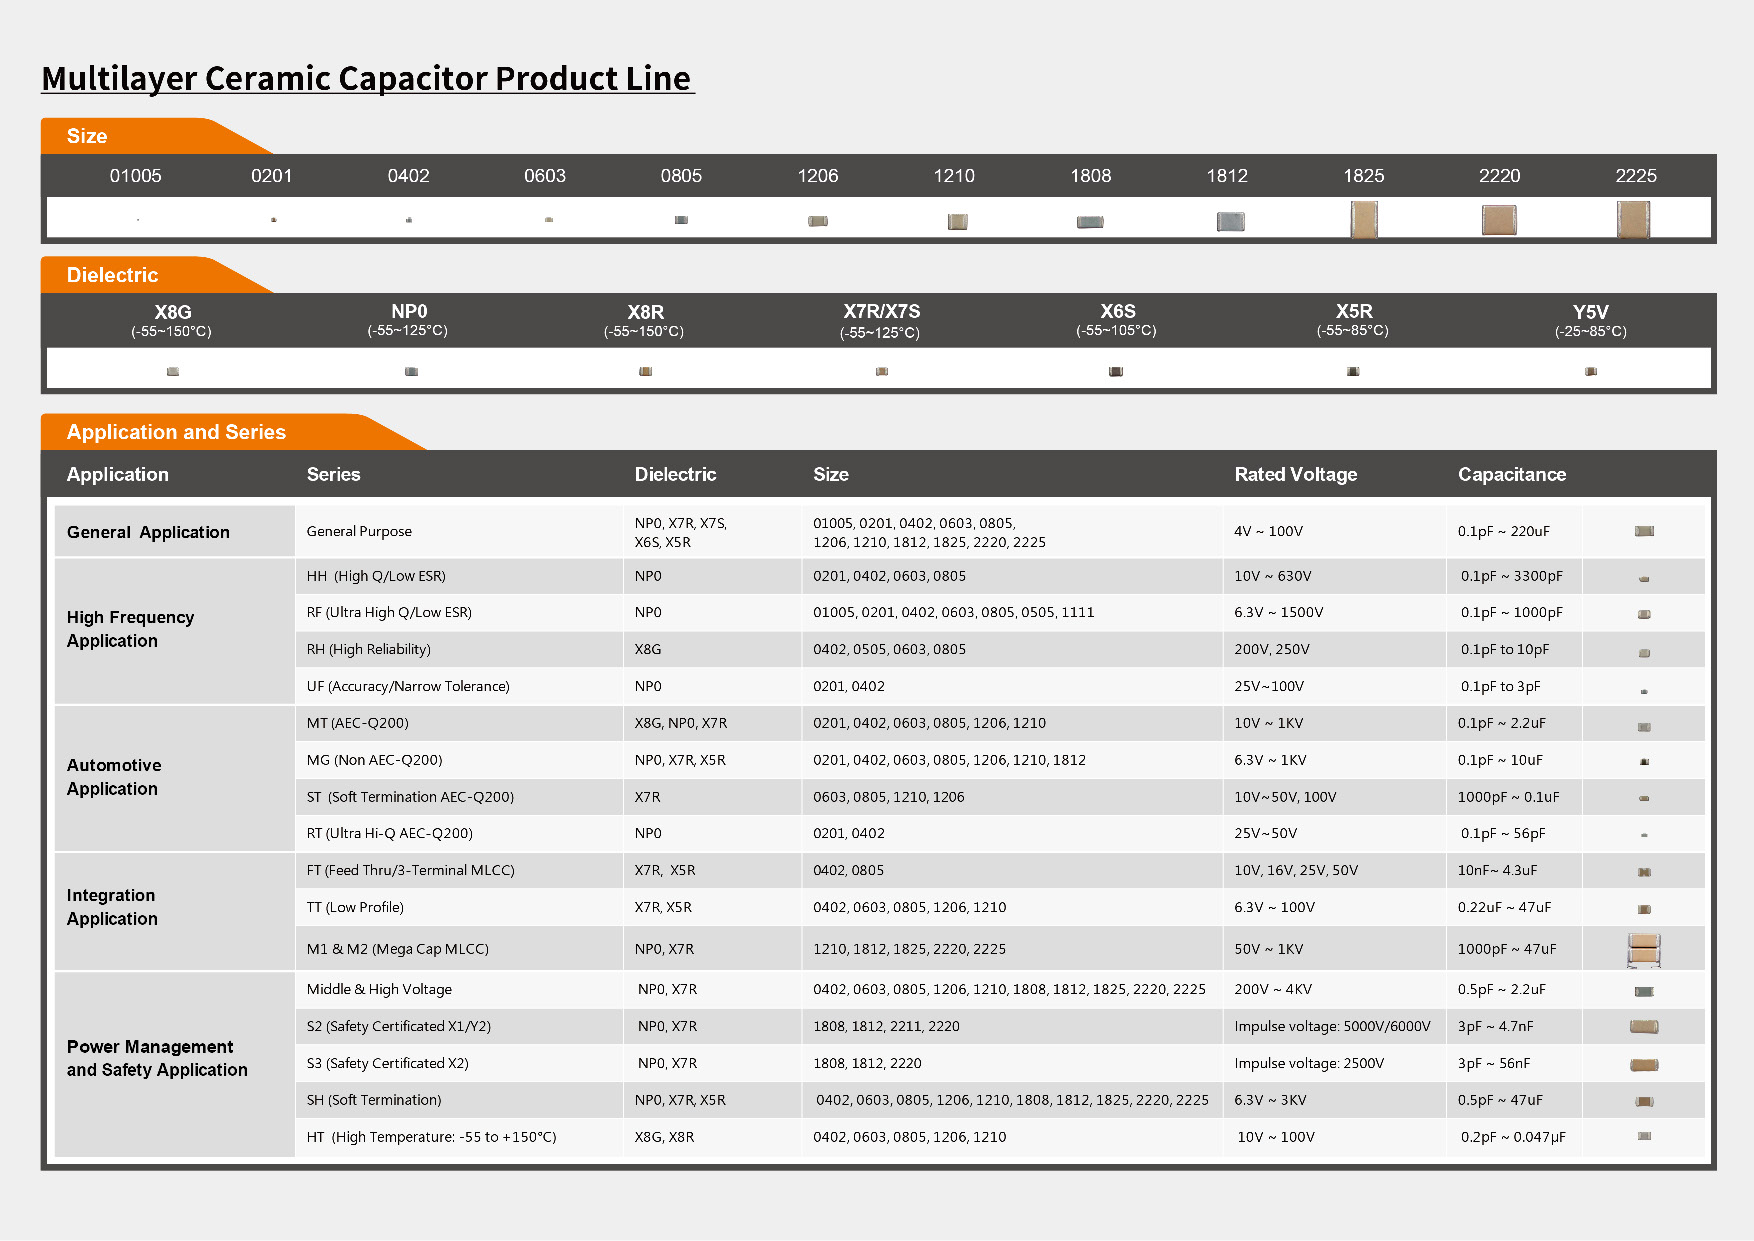Viewport: 1754px width, 1241px height.
Task: Click the Capacitance column header
Action: point(1511,474)
